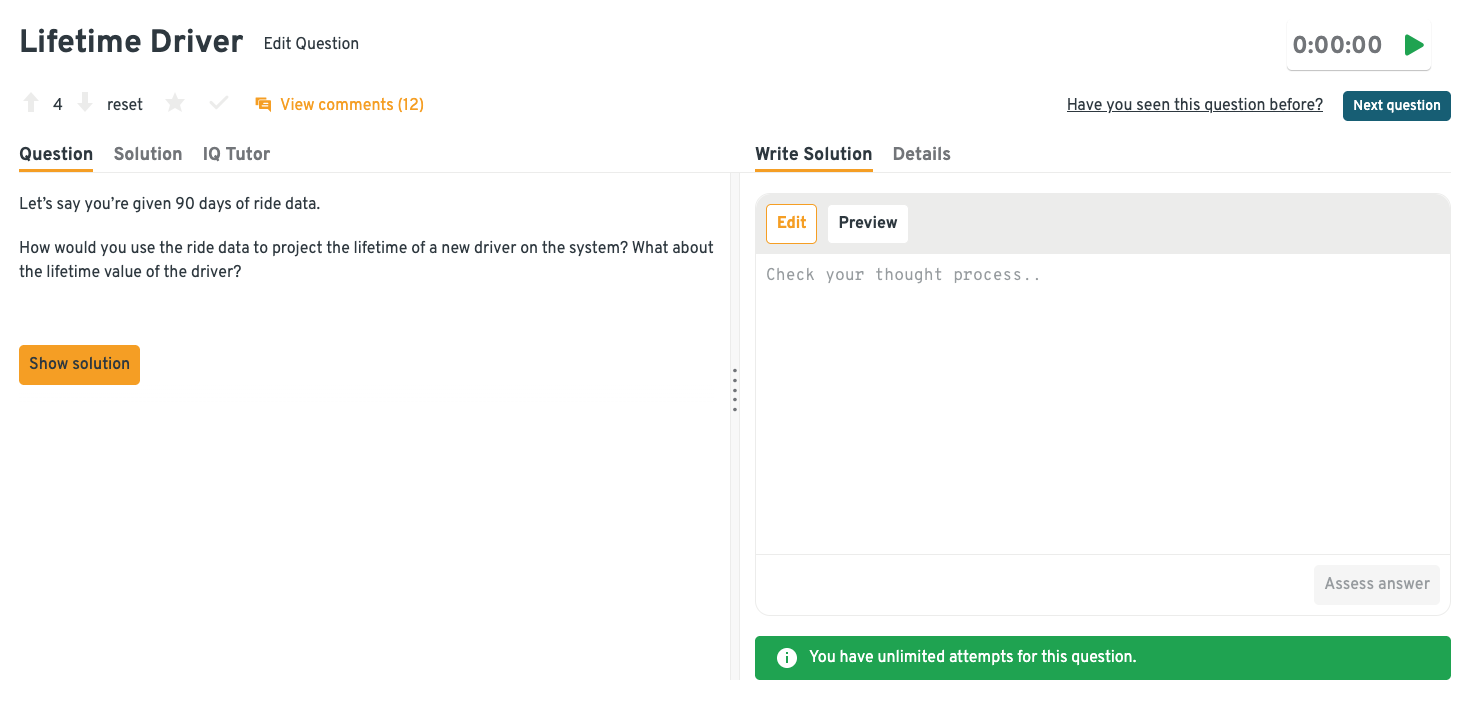Click the panel divider drag handle
The height and width of the screenshot is (704, 1476).
pos(735,390)
